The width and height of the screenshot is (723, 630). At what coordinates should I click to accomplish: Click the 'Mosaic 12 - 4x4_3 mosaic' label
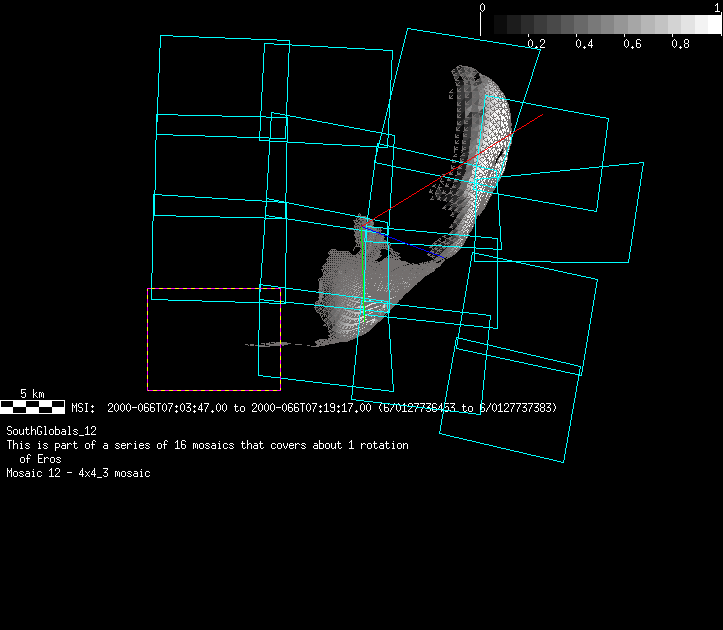pos(78,473)
